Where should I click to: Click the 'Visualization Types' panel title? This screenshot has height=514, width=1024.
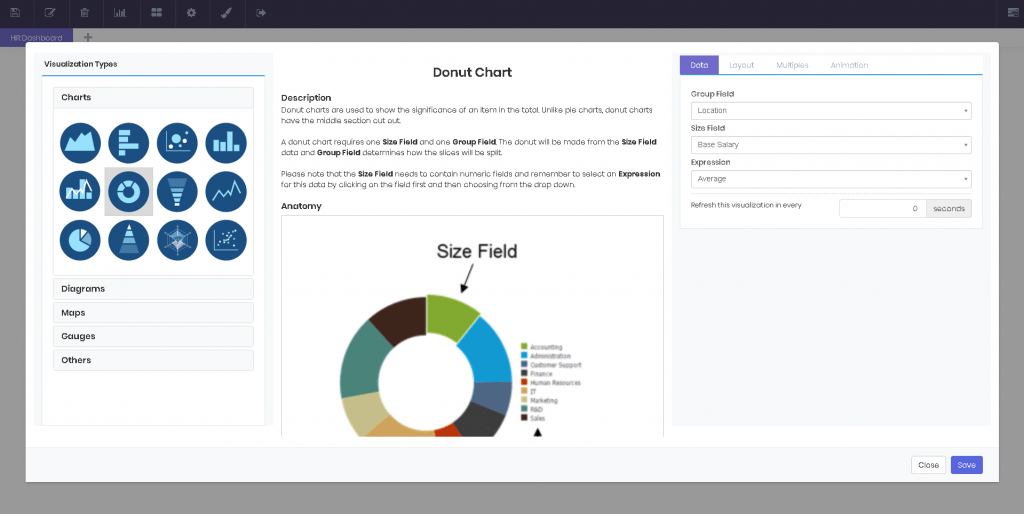pyautogui.click(x=81, y=64)
